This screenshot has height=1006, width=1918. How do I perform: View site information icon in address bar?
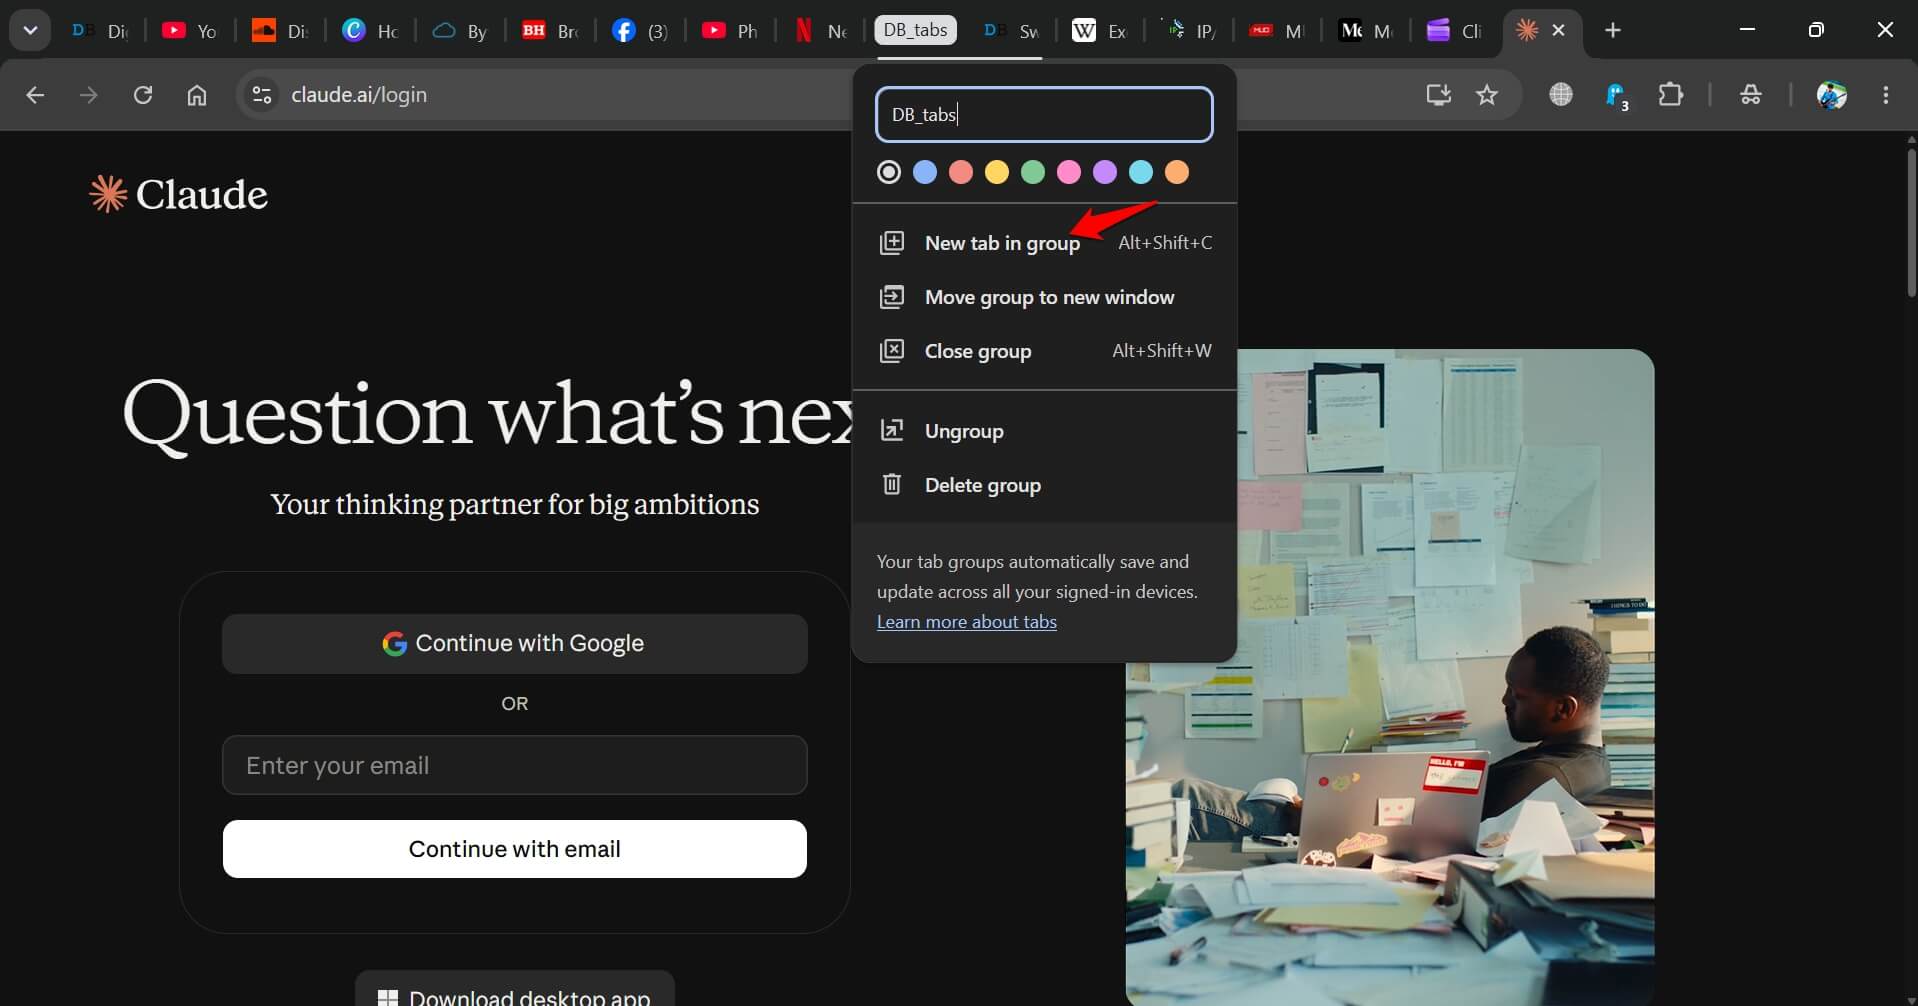click(x=262, y=95)
